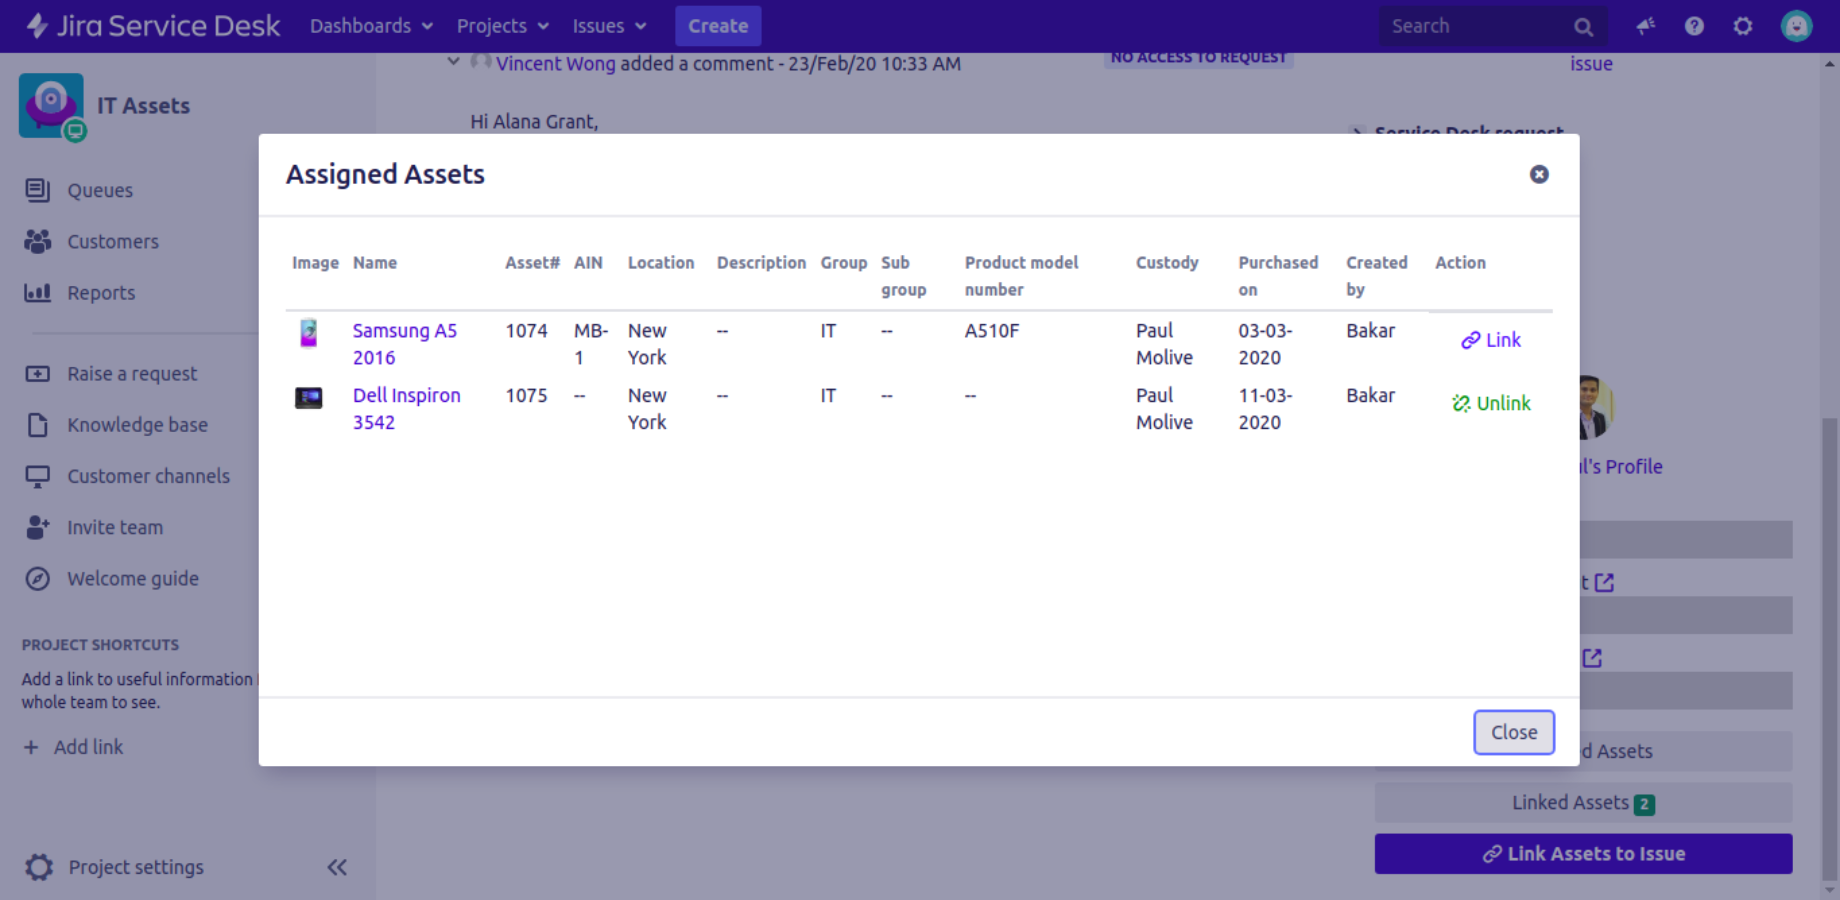Click Add link under Project Shortcuts
The image size is (1840, 900).
click(x=73, y=747)
